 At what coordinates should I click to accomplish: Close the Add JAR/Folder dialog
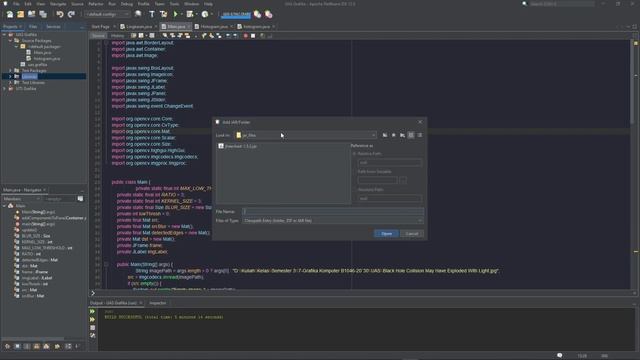420,122
